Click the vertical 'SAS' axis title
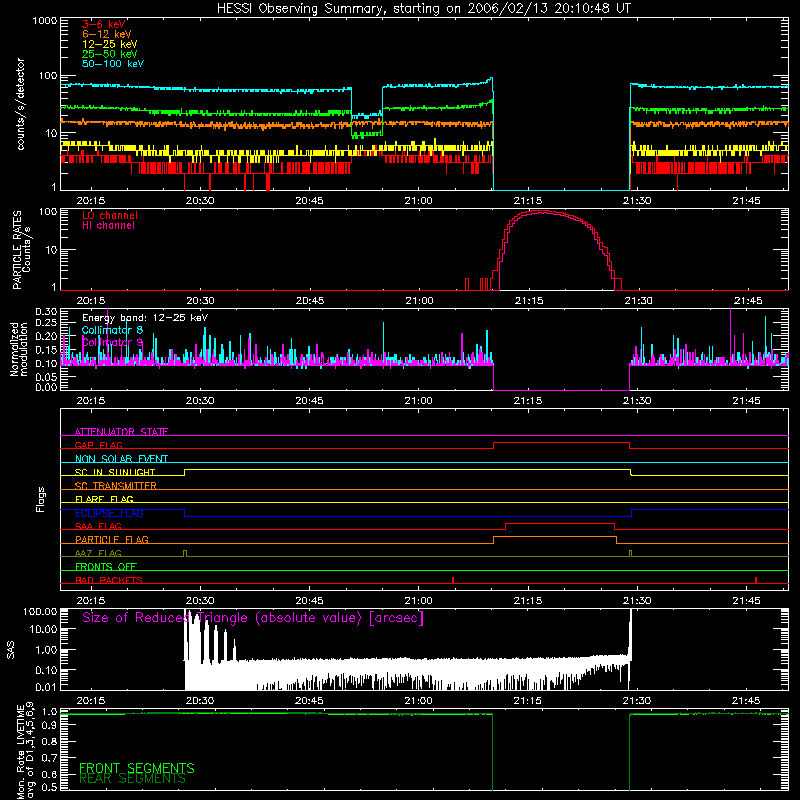Image resolution: width=800 pixels, height=800 pixels. pos(10,650)
